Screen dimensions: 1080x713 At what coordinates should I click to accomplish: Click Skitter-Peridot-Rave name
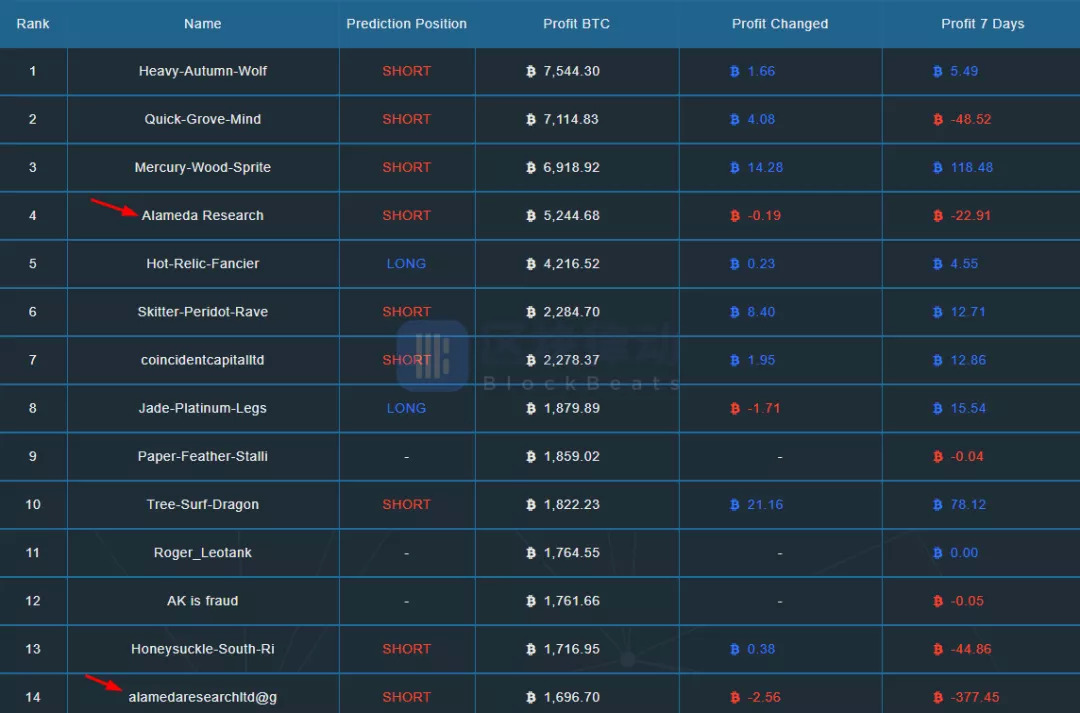pyautogui.click(x=202, y=312)
